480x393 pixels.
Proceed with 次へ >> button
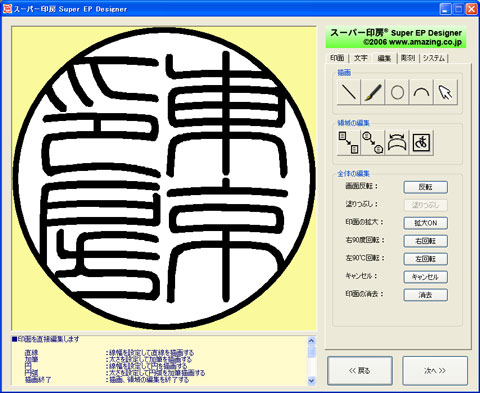(435, 371)
